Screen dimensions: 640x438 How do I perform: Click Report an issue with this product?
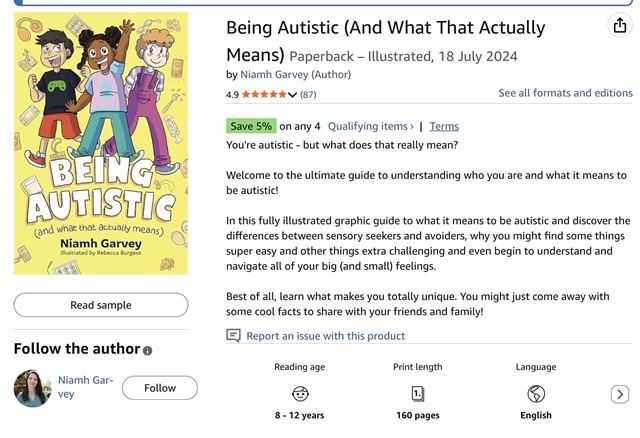pyautogui.click(x=325, y=336)
